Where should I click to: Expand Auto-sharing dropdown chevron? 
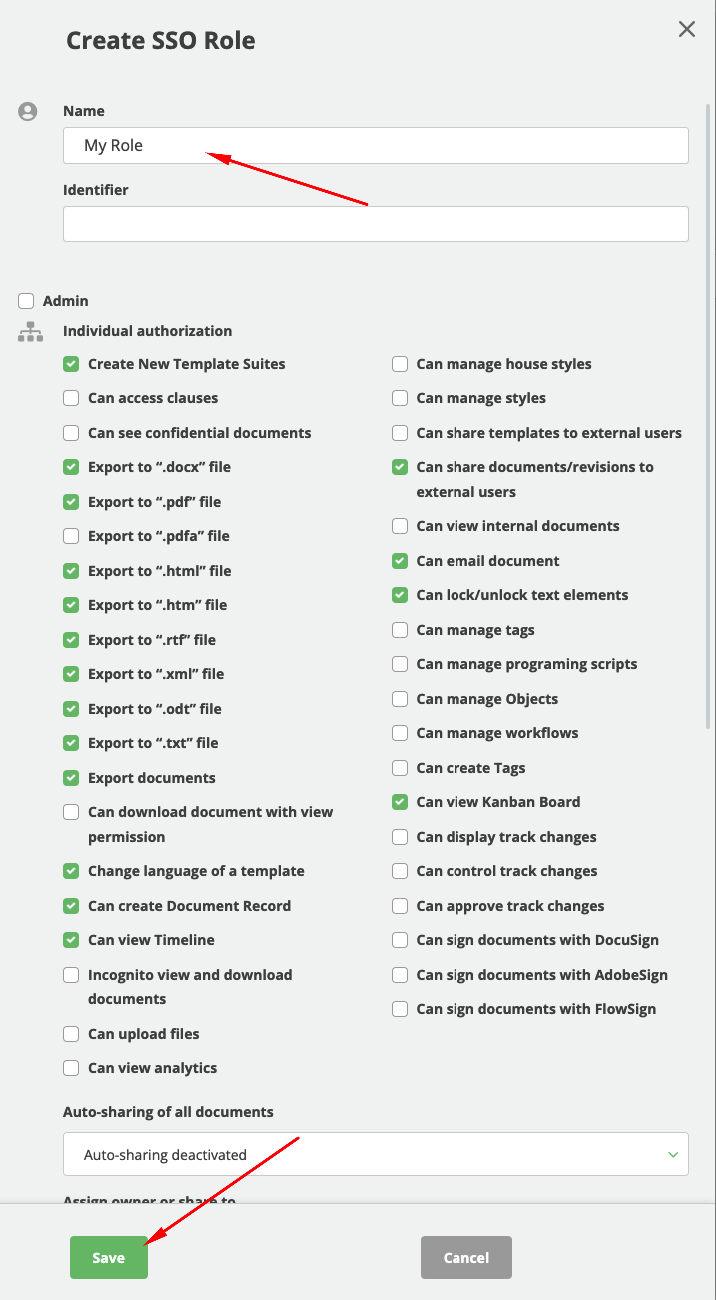673,1154
